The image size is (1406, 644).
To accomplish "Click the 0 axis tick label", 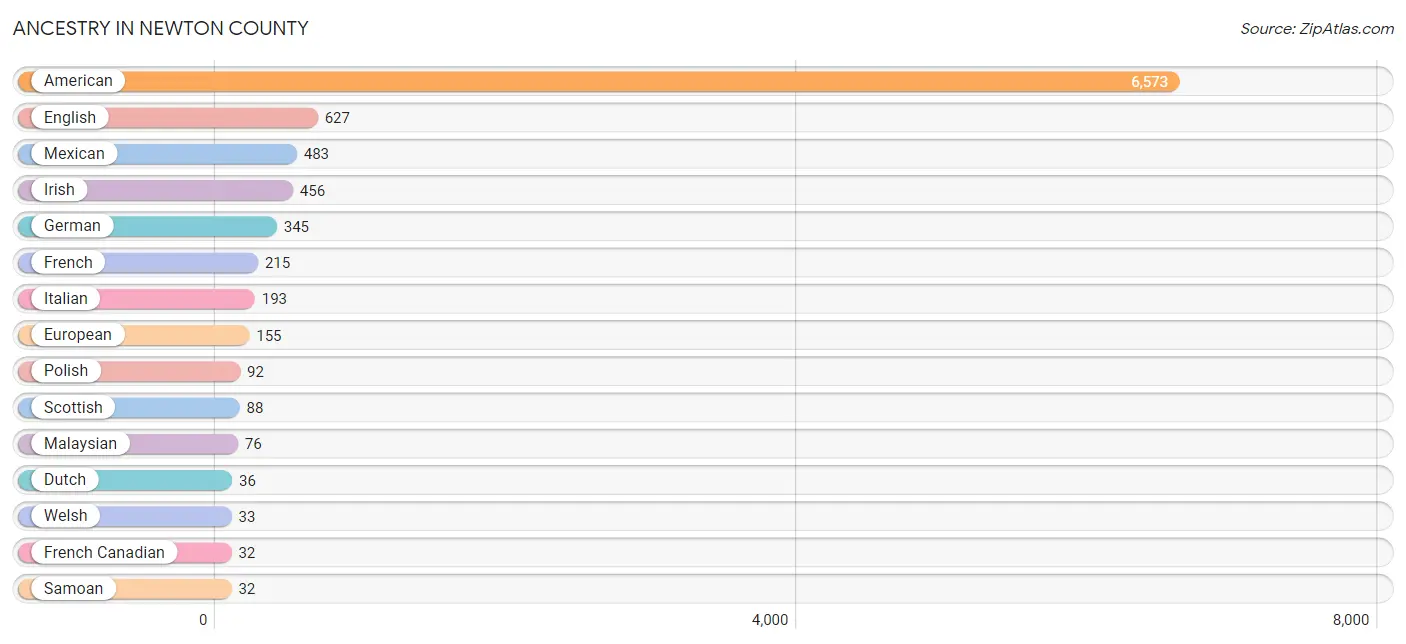I will coord(203,620).
